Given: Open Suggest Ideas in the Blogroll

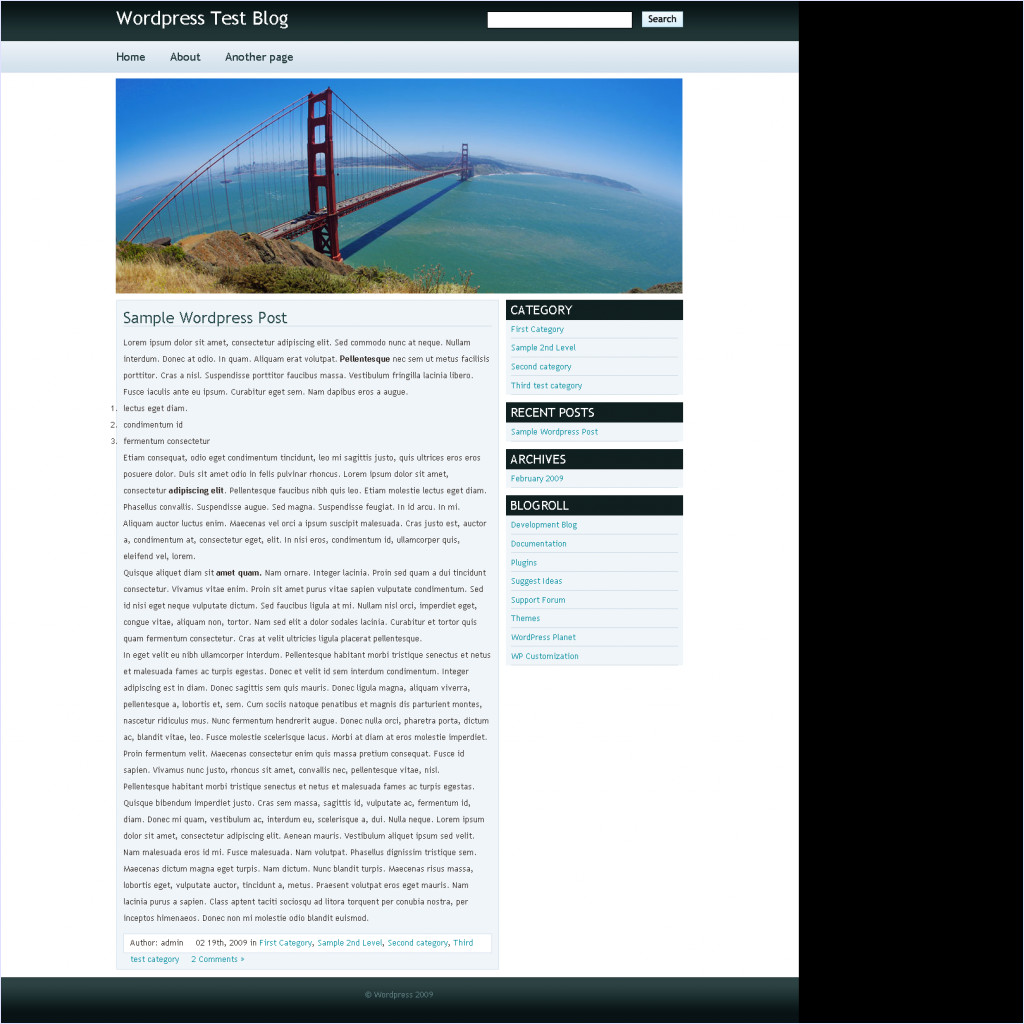Looking at the screenshot, I should click(537, 581).
